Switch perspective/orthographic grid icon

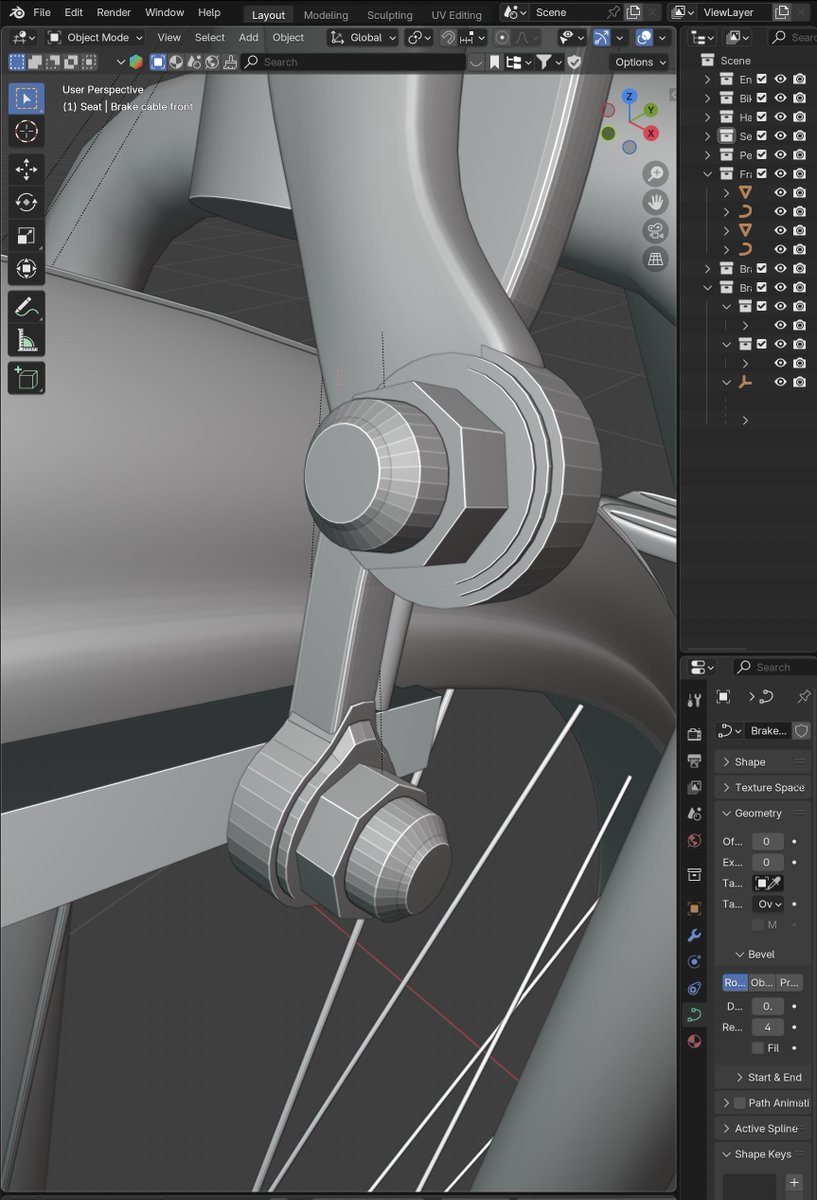click(x=656, y=260)
